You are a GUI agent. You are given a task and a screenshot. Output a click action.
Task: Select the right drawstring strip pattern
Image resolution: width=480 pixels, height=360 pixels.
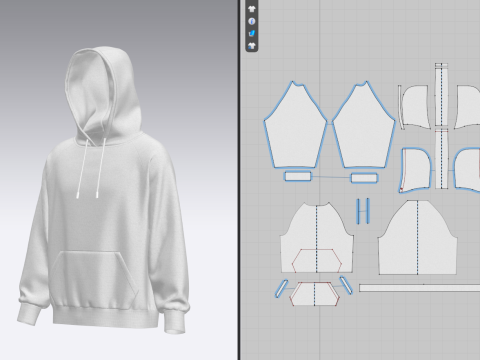[x=368, y=211]
